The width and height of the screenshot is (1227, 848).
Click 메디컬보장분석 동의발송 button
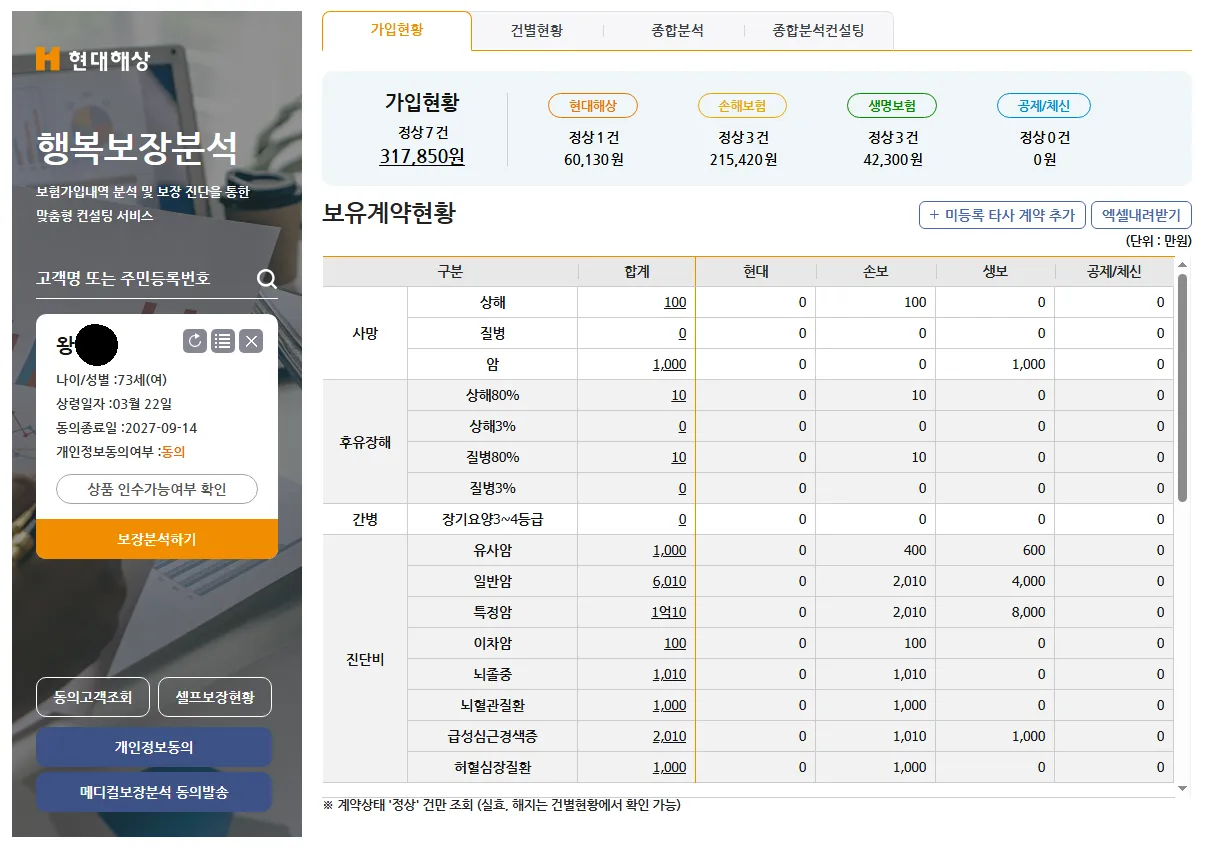[154, 792]
